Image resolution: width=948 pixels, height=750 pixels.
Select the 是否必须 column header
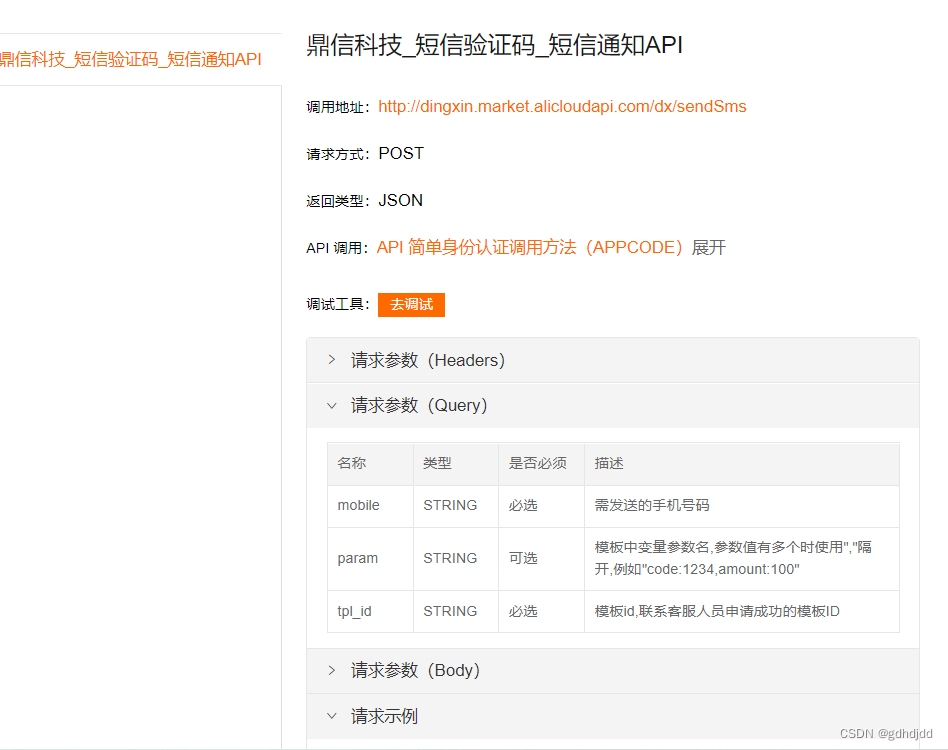537,464
